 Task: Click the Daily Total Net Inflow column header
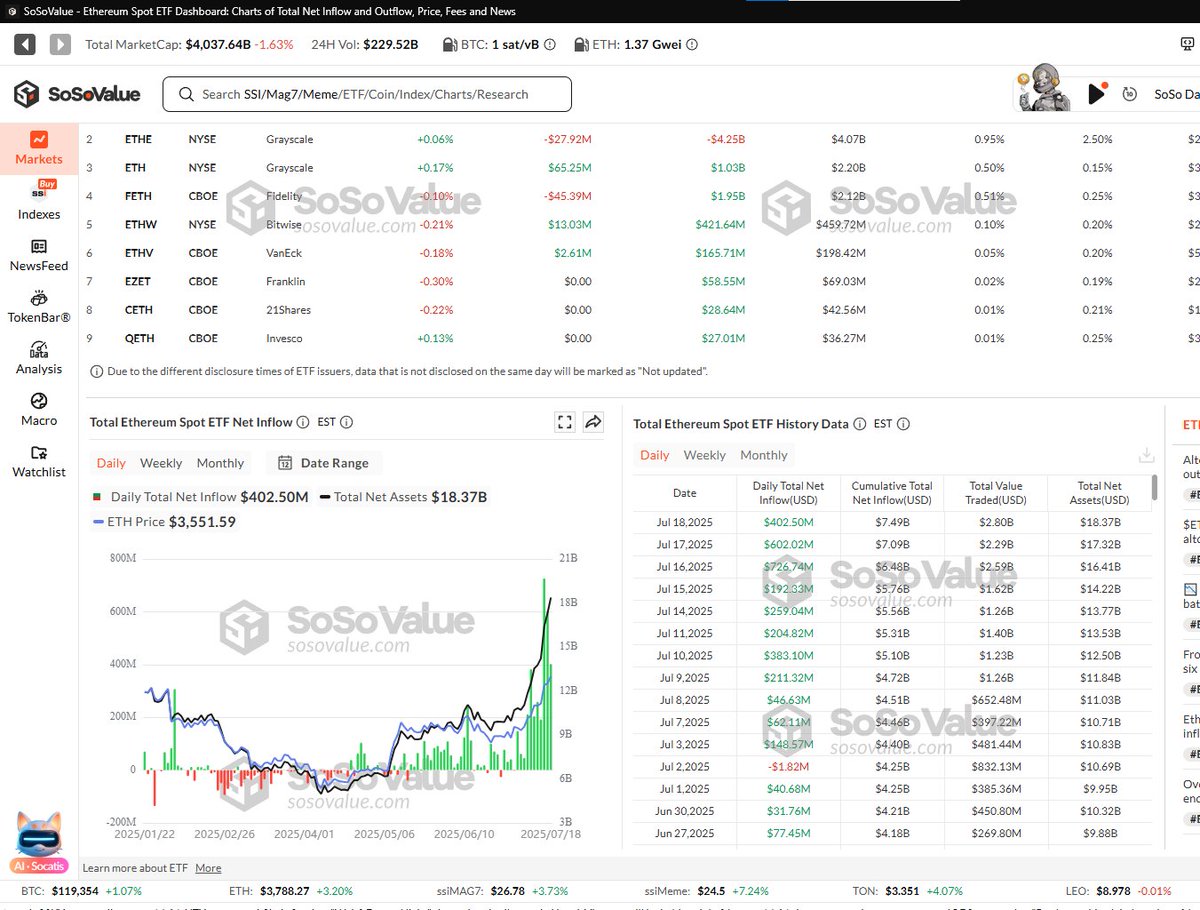coord(788,493)
